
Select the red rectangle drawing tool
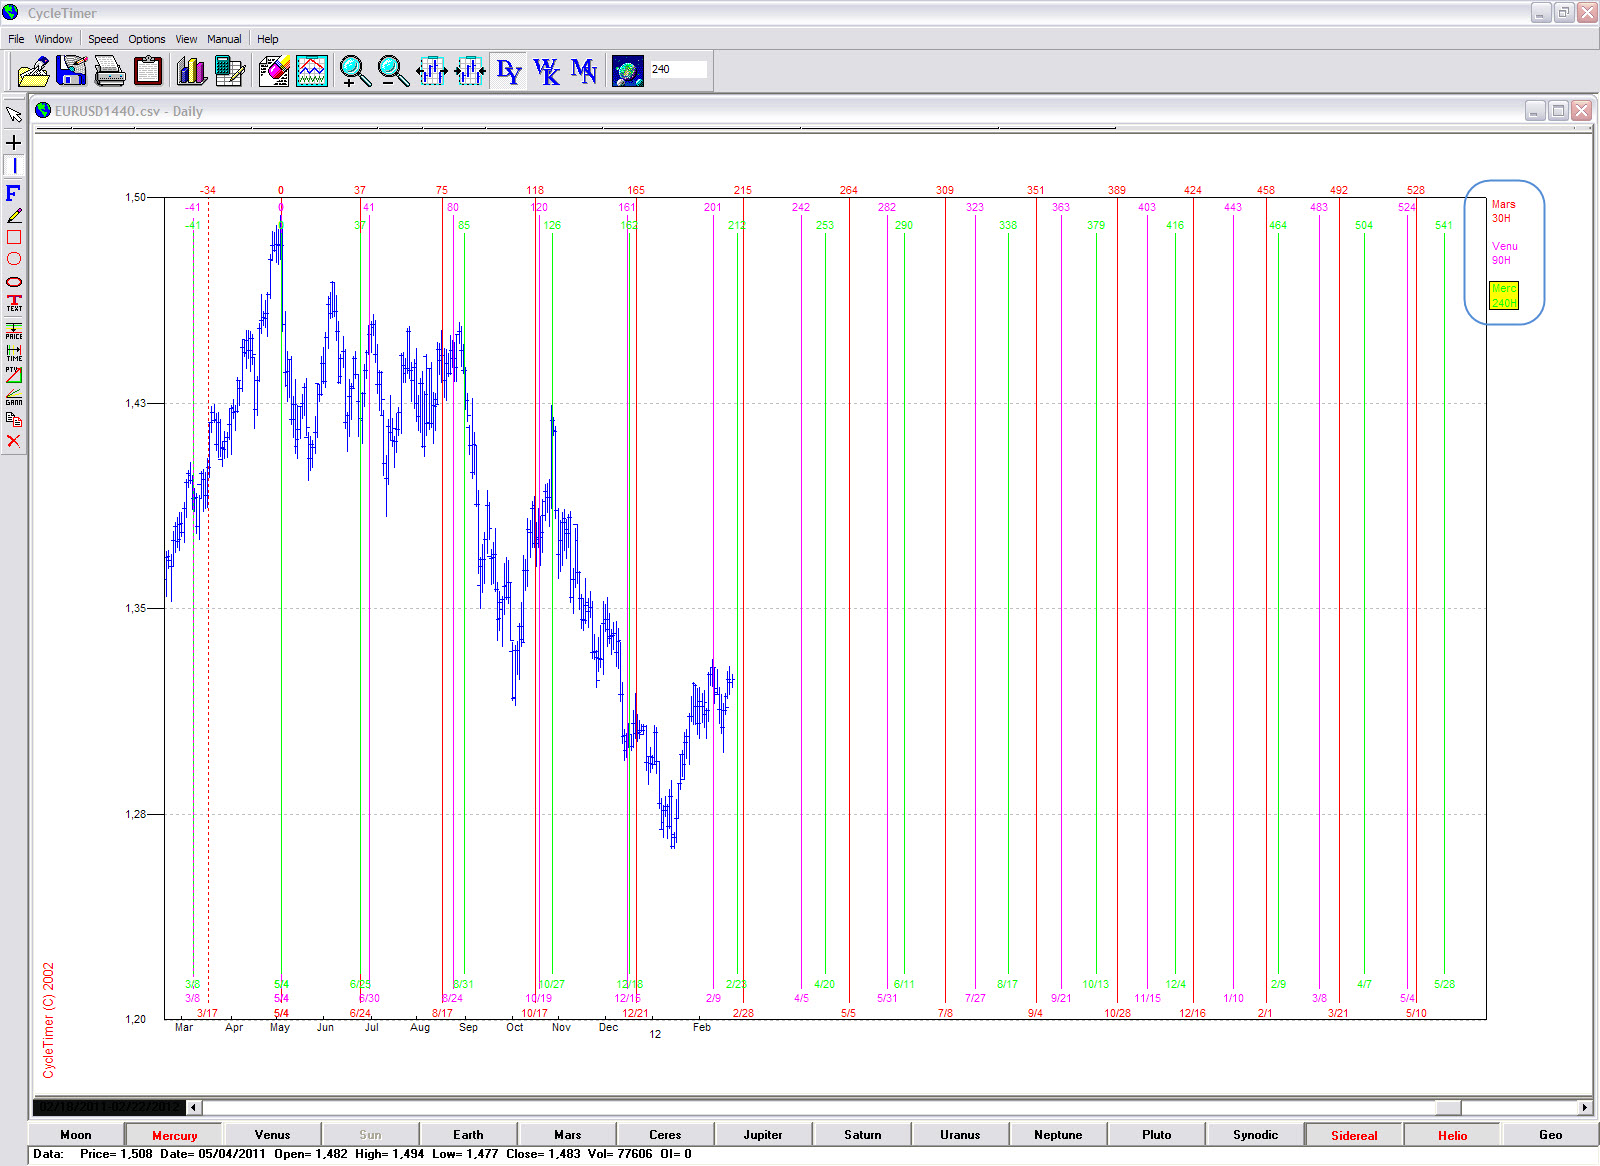[x=14, y=237]
